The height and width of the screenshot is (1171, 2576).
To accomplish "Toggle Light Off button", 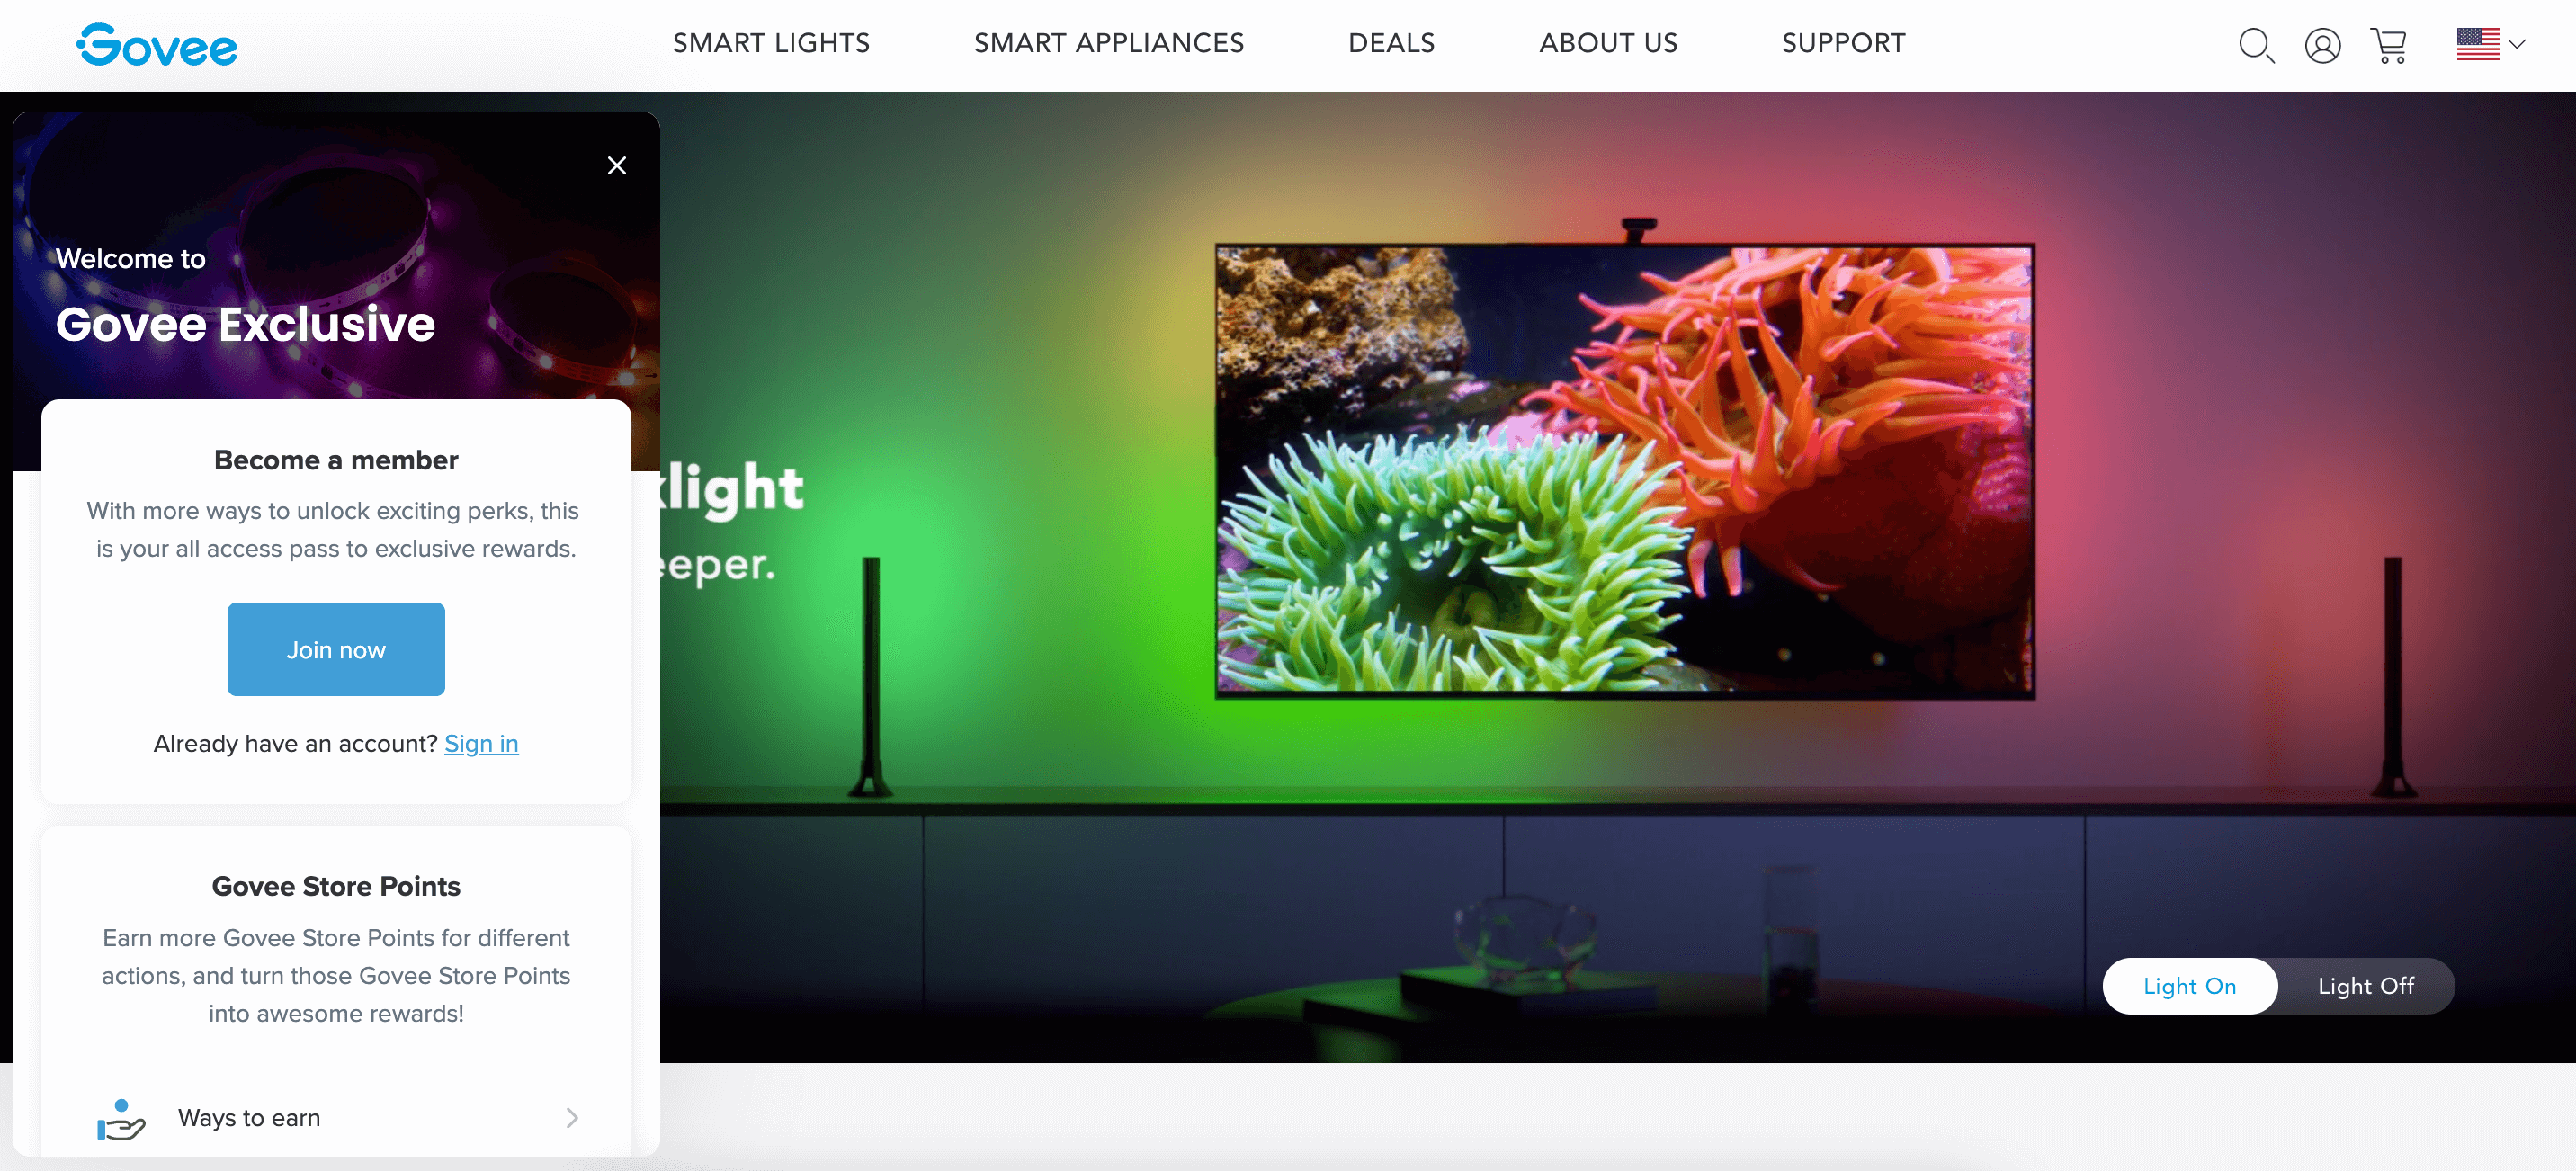I will point(2366,986).
